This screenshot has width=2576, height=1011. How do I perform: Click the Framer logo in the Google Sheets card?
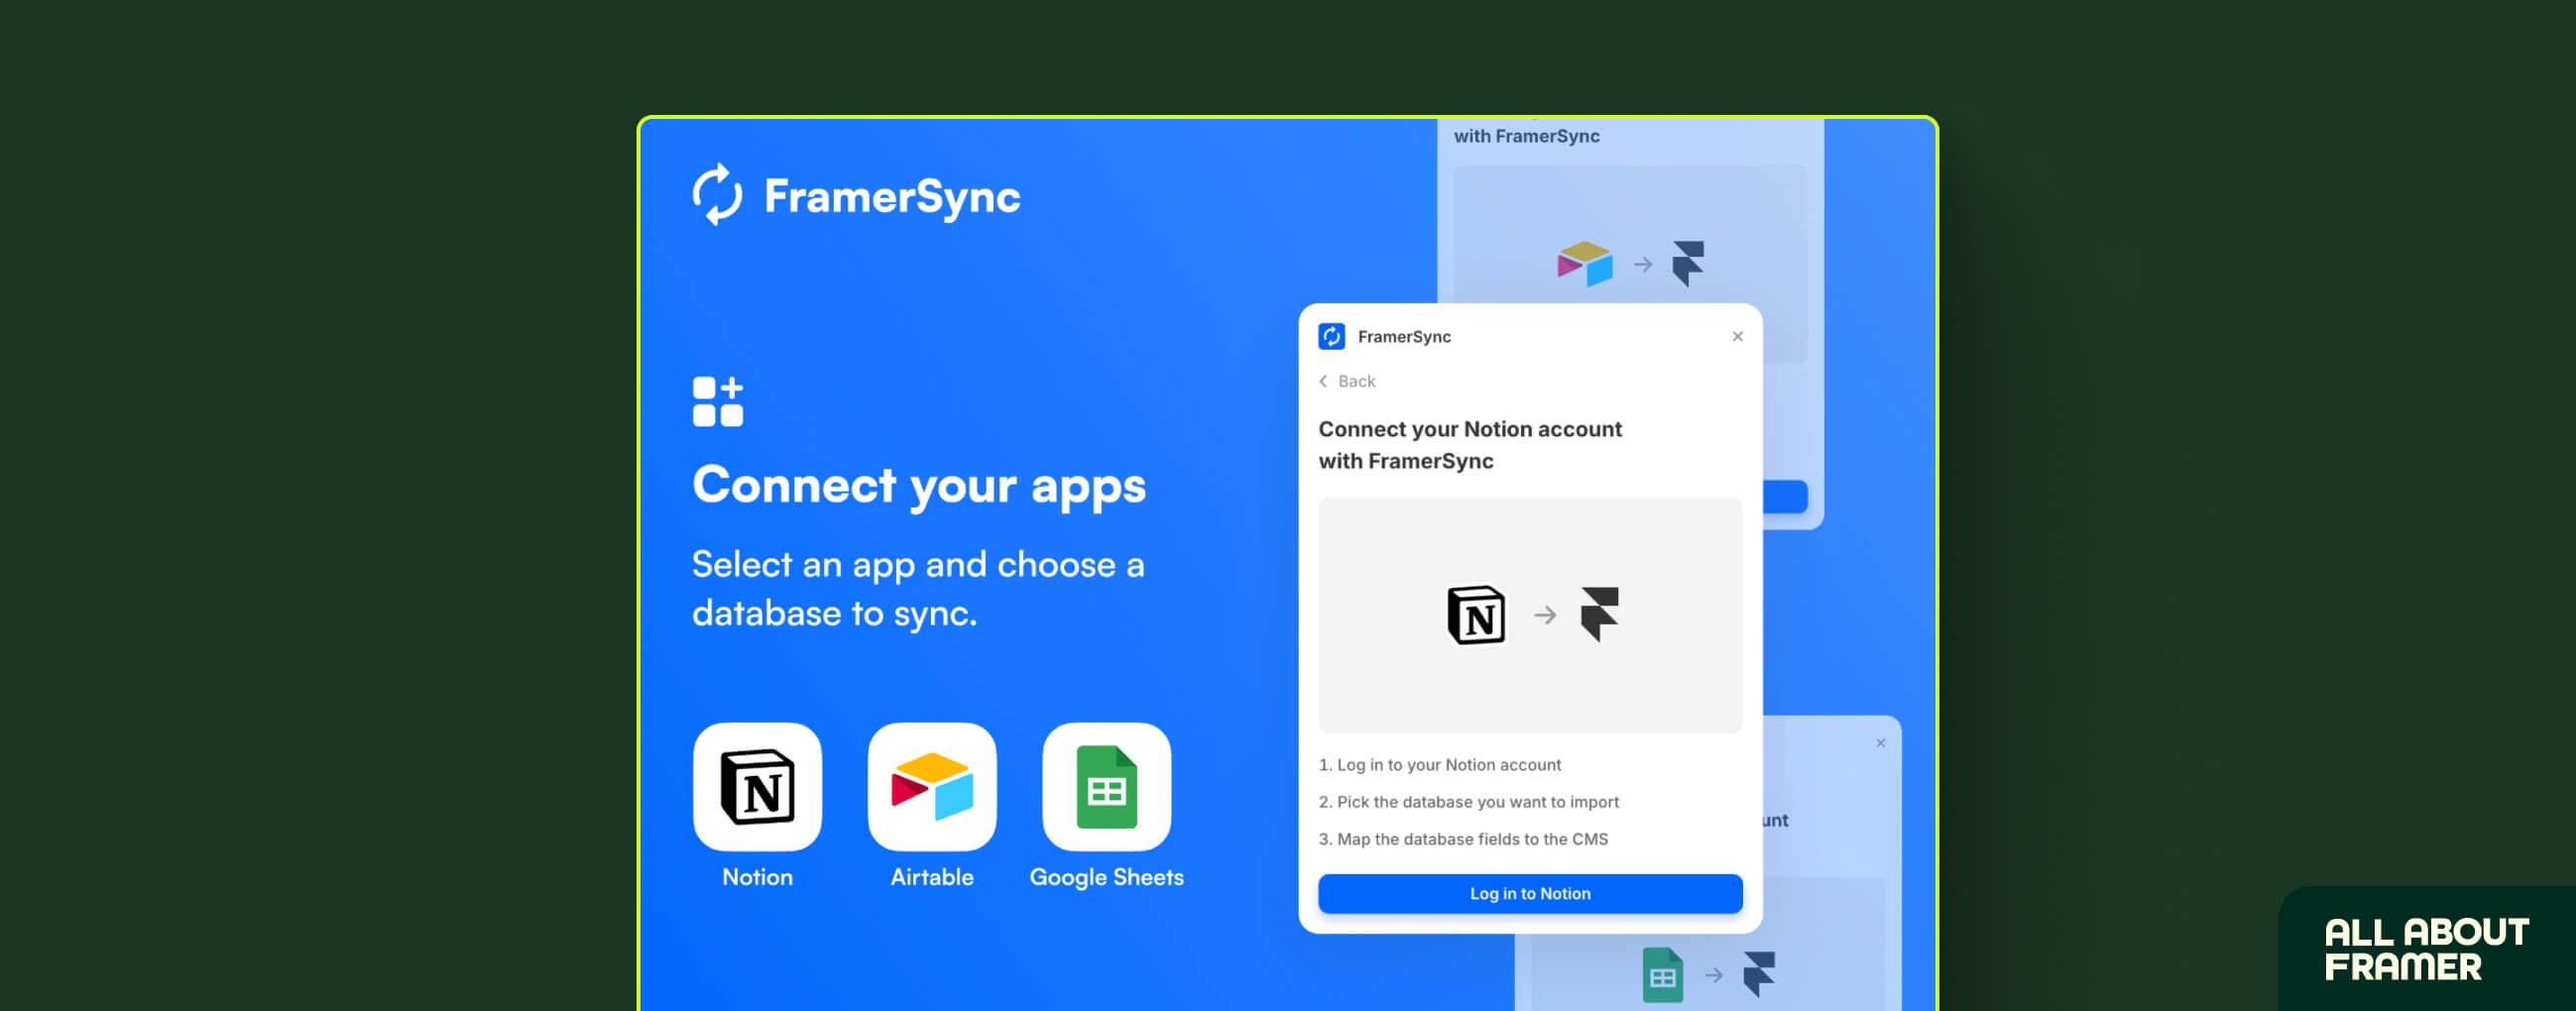(x=1759, y=974)
